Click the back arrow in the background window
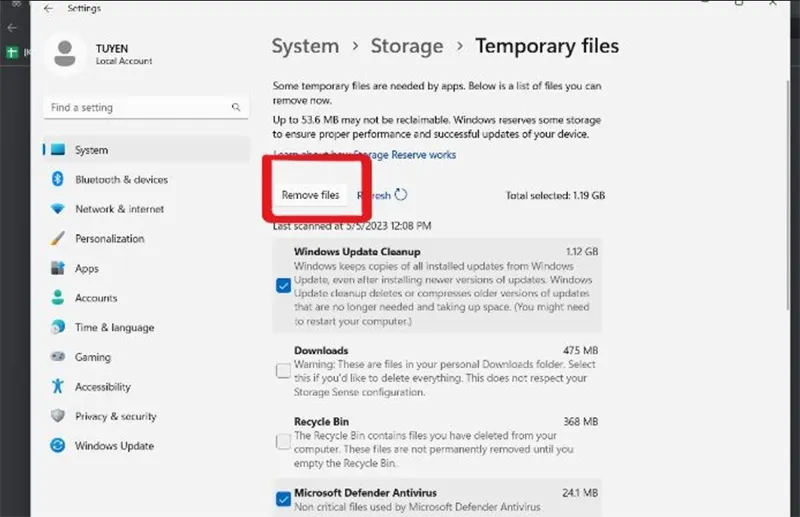Viewport: 800px width, 517px height. click(x=12, y=28)
